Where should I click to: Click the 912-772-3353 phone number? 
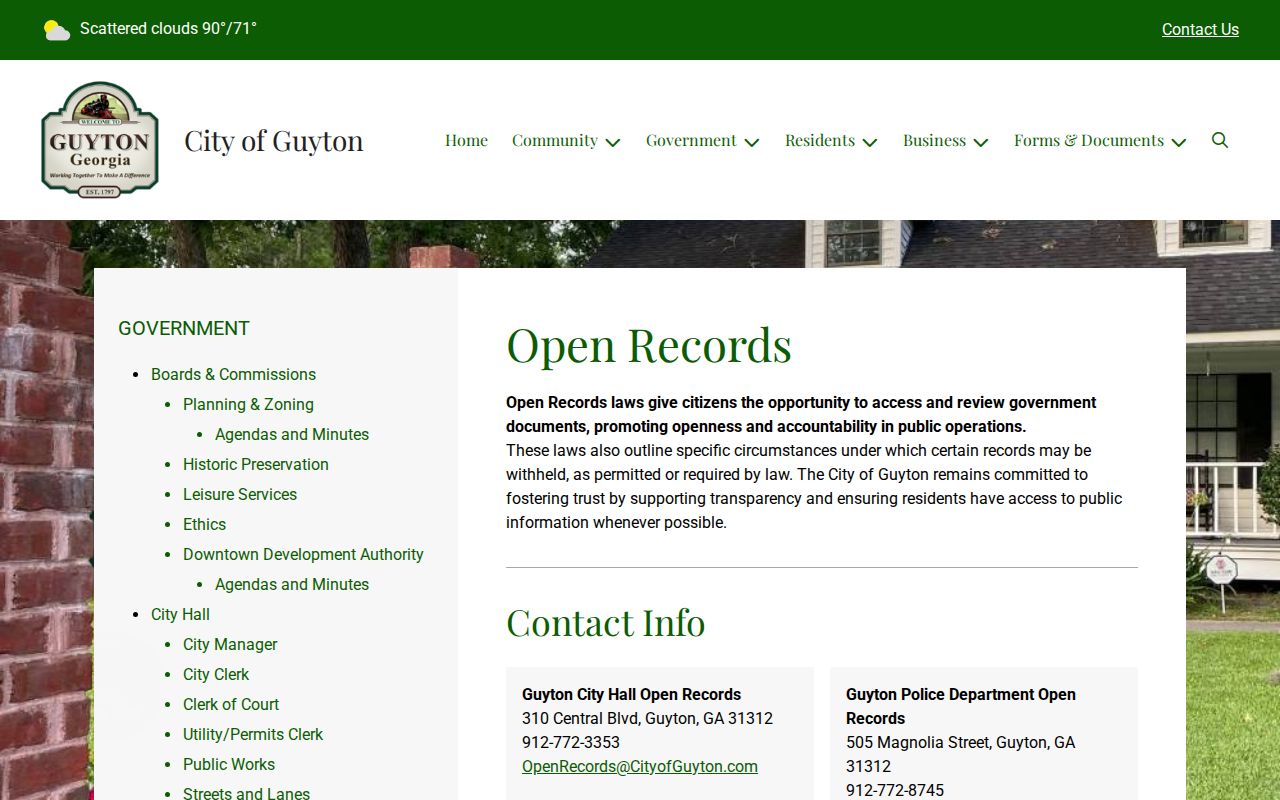point(571,742)
